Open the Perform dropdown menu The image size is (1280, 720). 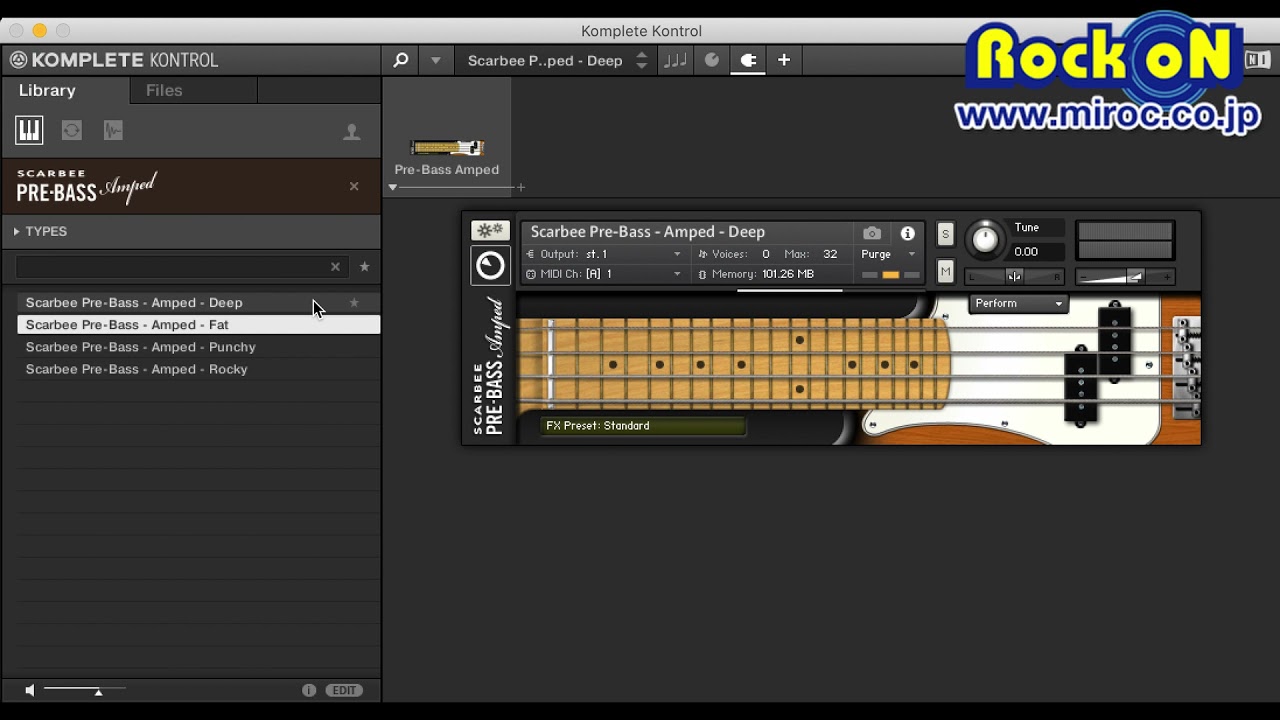pos(1018,303)
